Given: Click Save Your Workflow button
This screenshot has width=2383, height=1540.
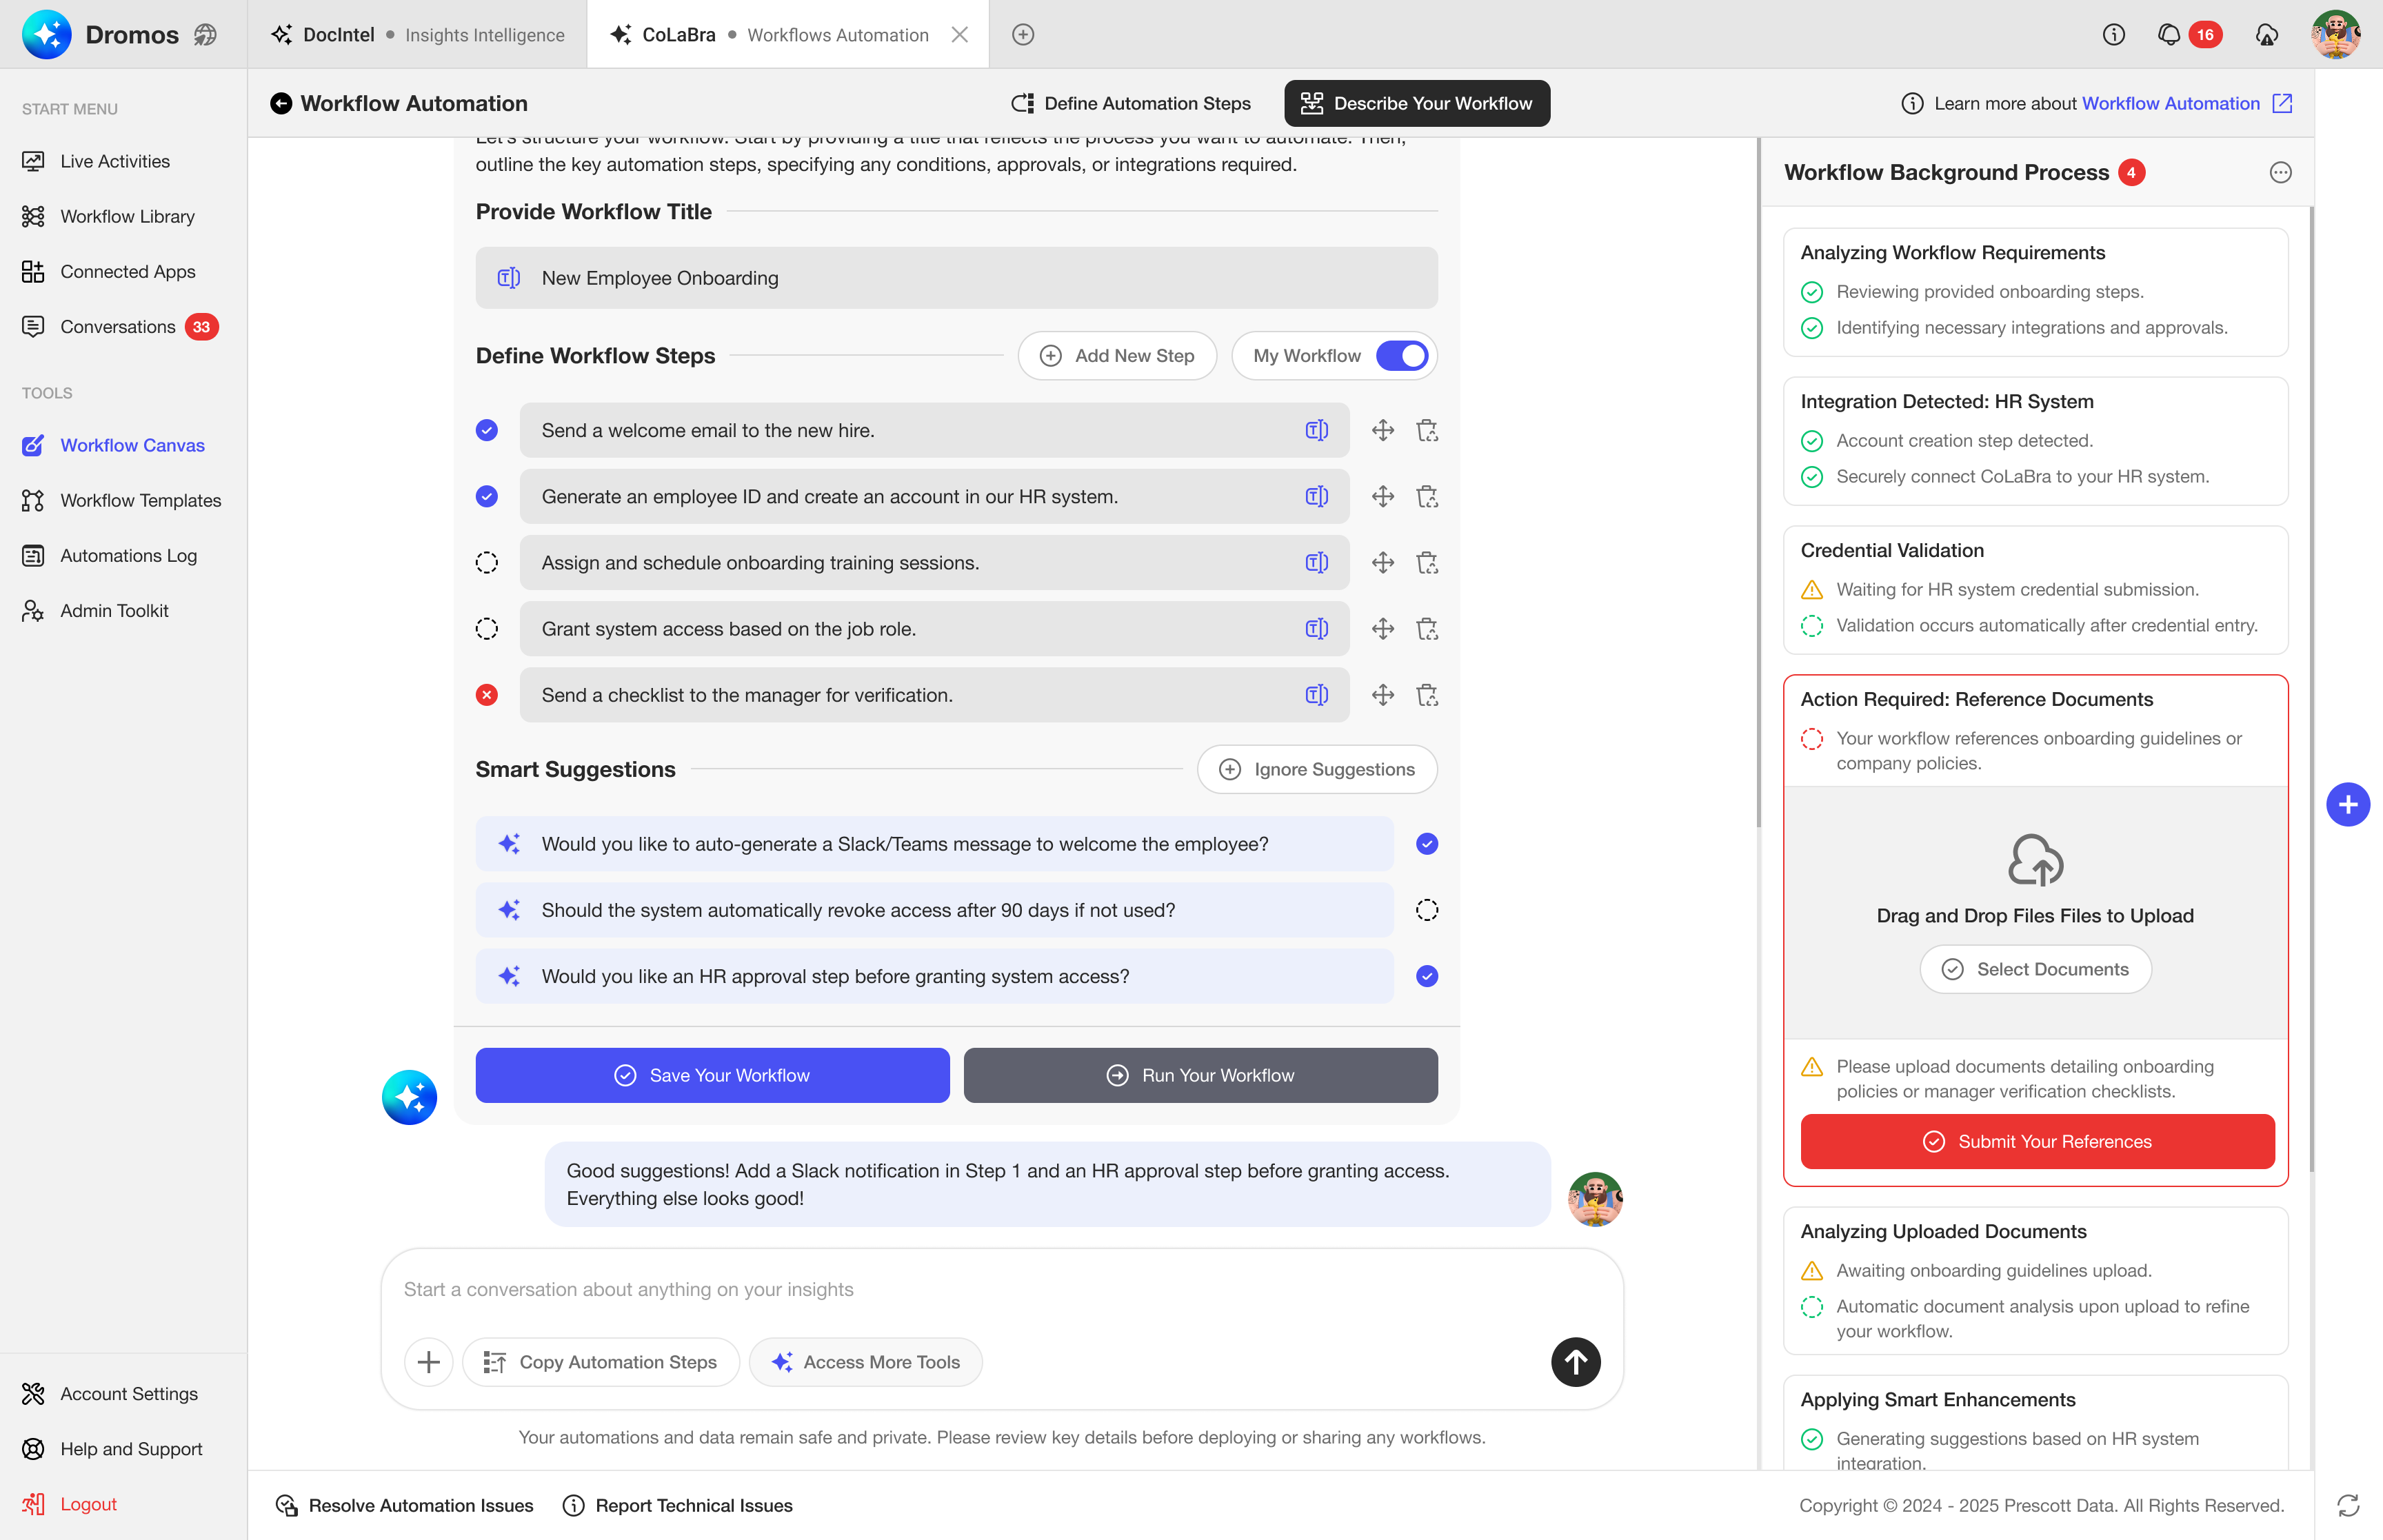Looking at the screenshot, I should coord(712,1075).
